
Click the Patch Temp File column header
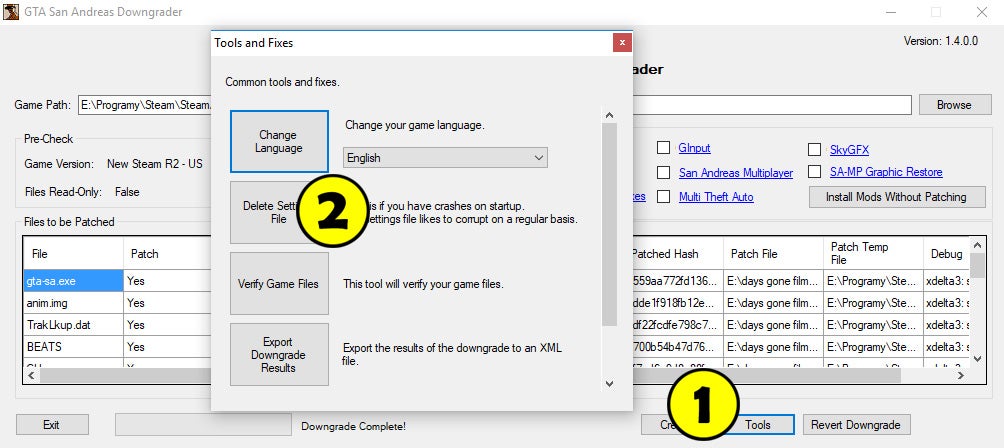[873, 253]
